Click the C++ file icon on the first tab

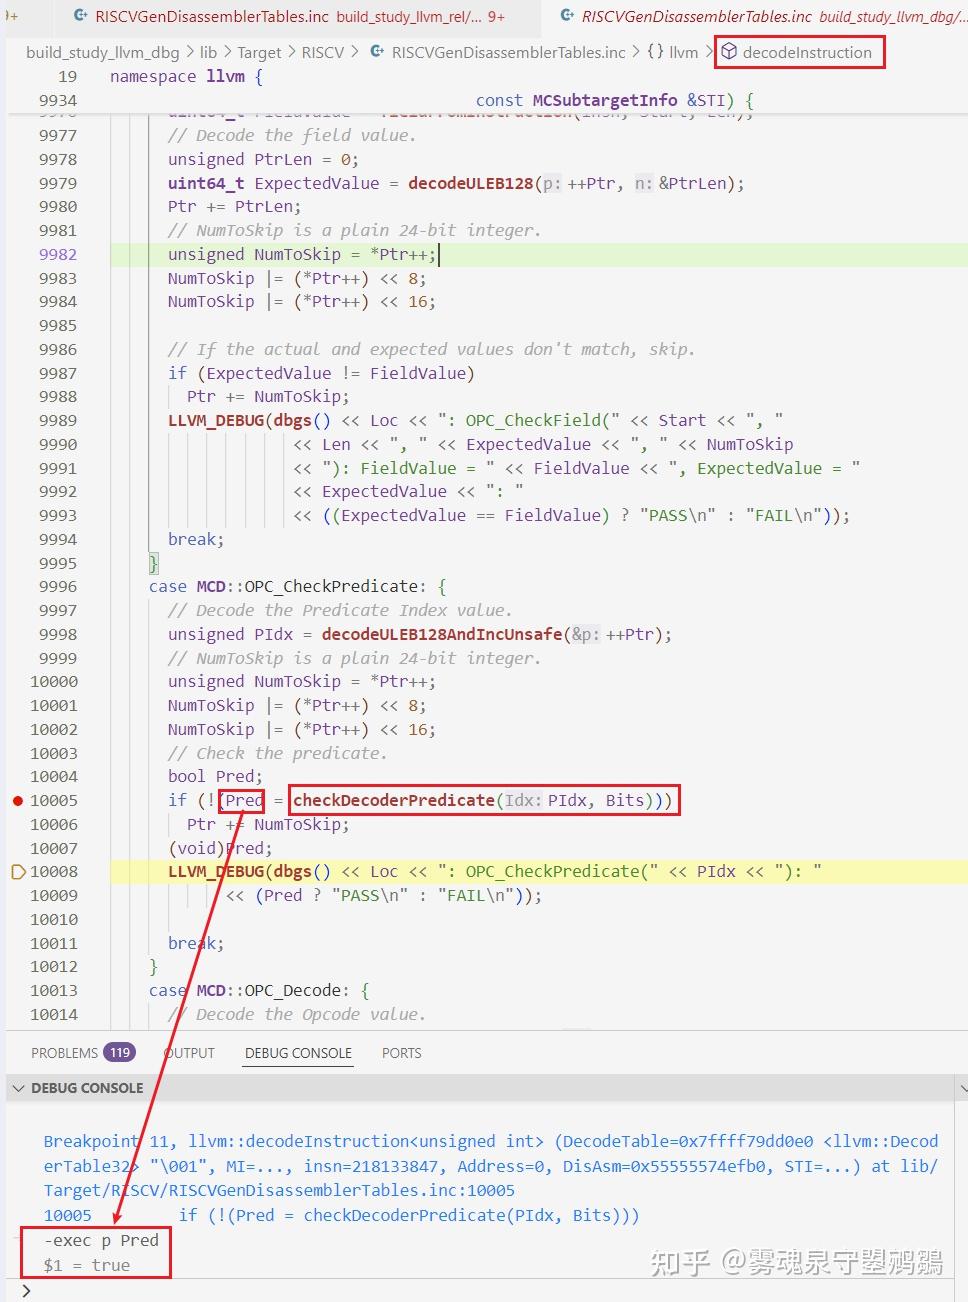click(x=78, y=16)
